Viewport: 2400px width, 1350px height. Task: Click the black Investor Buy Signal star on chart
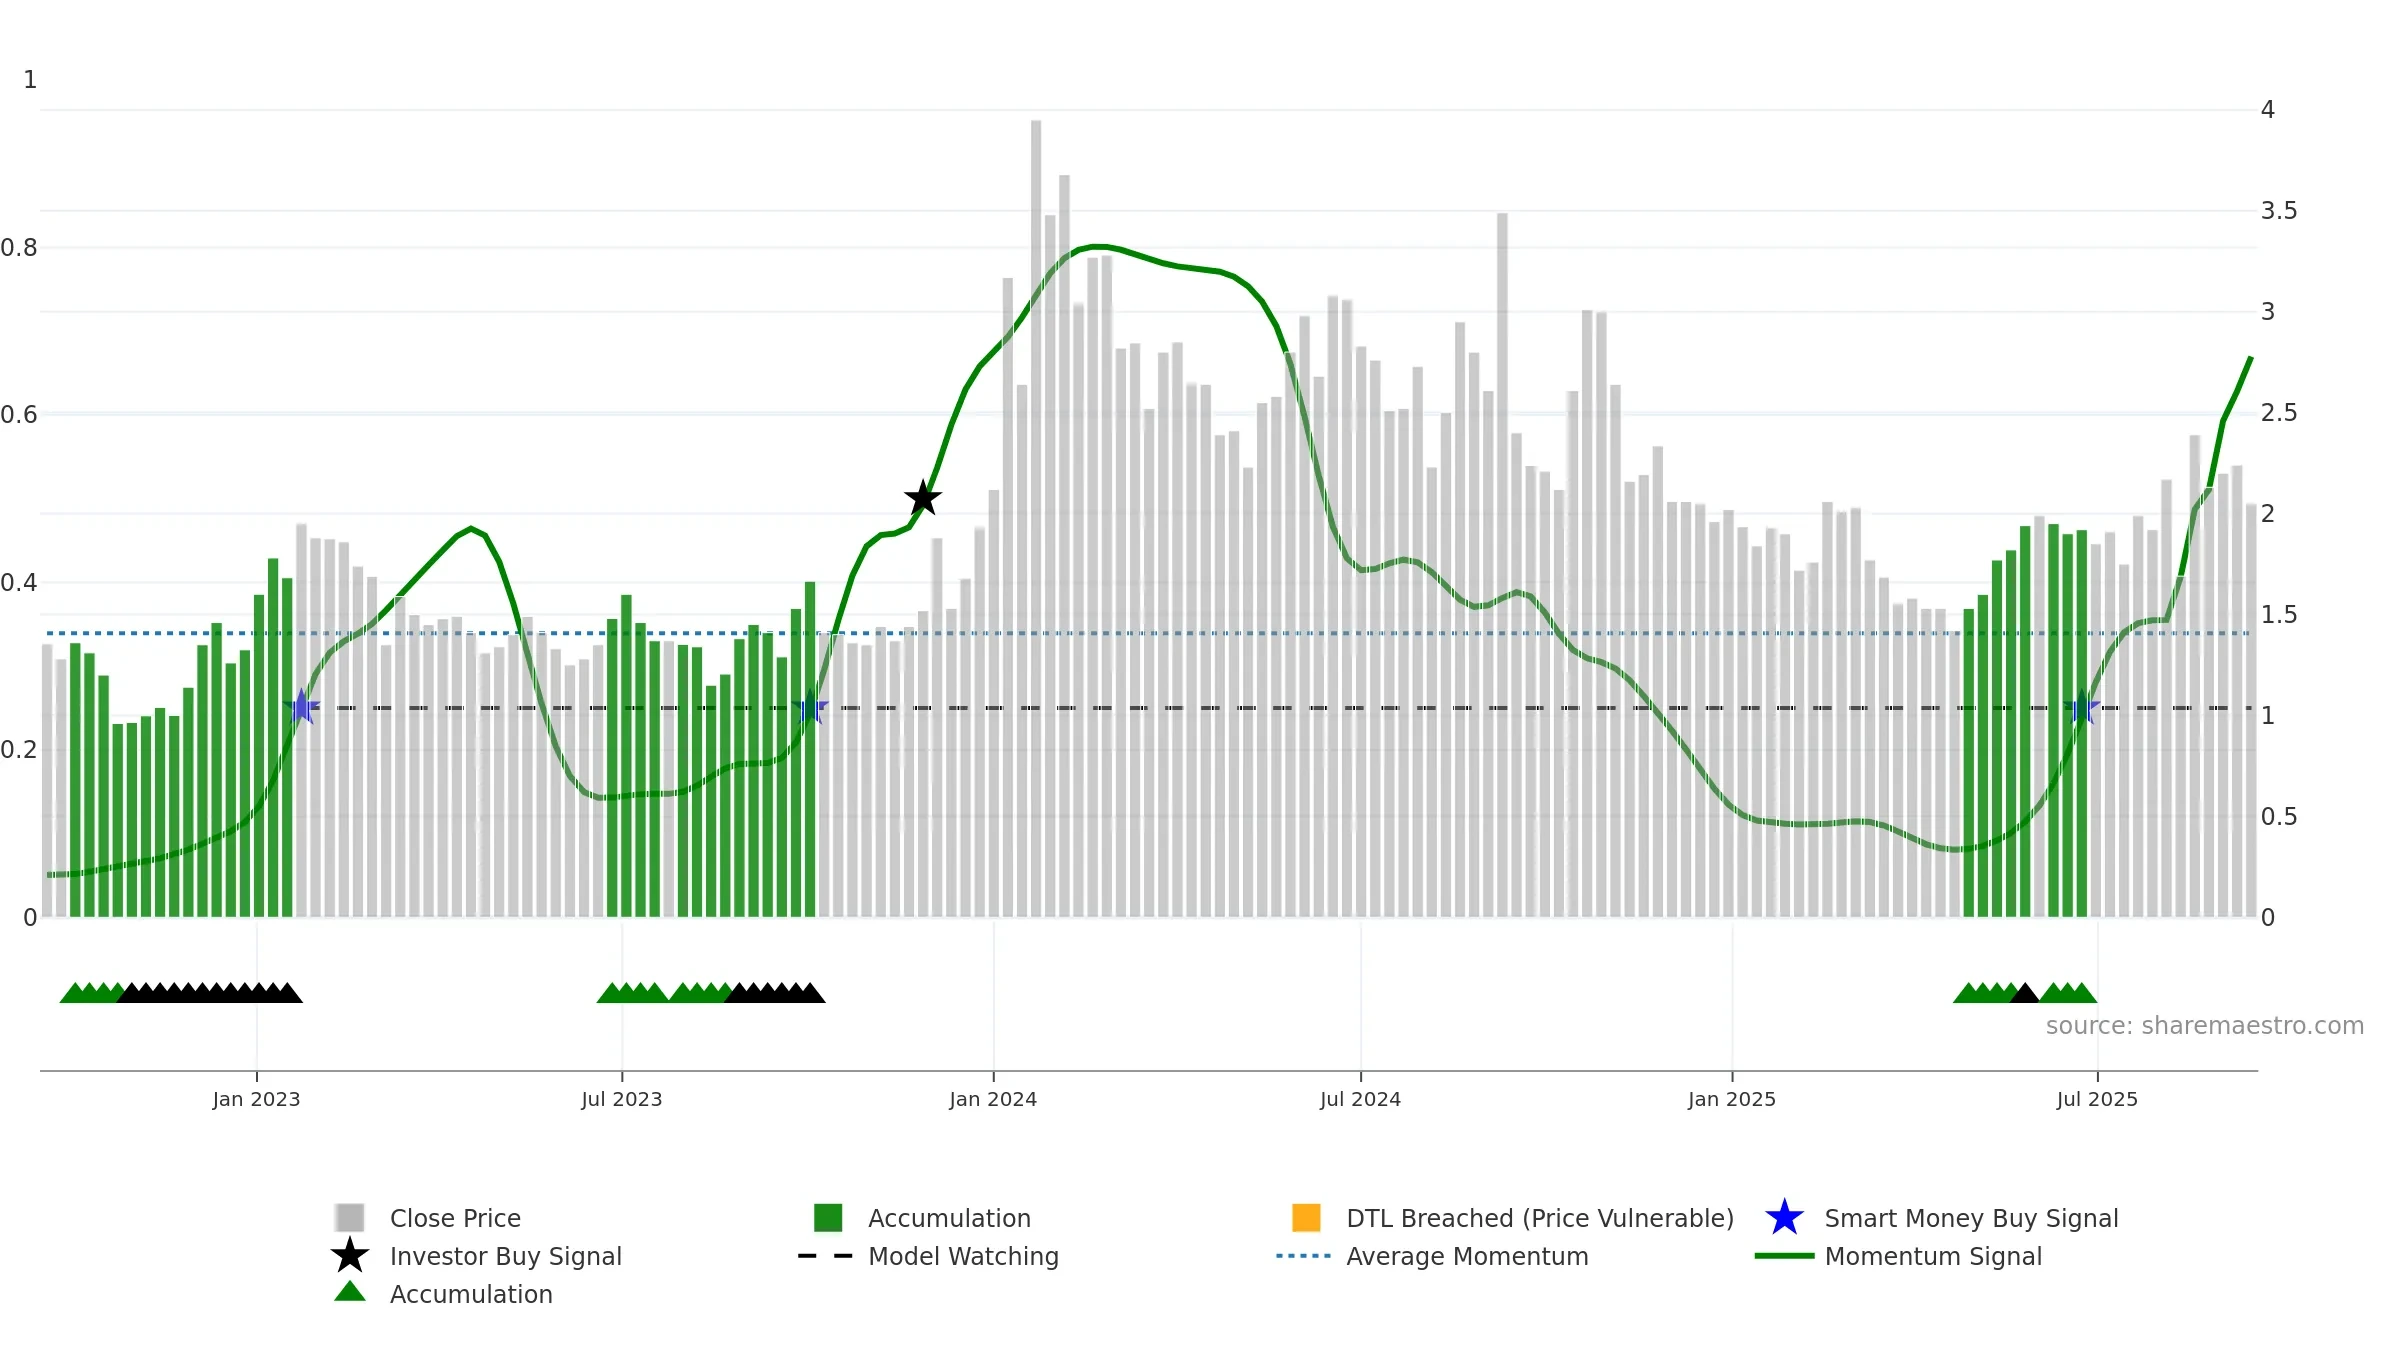click(x=923, y=498)
